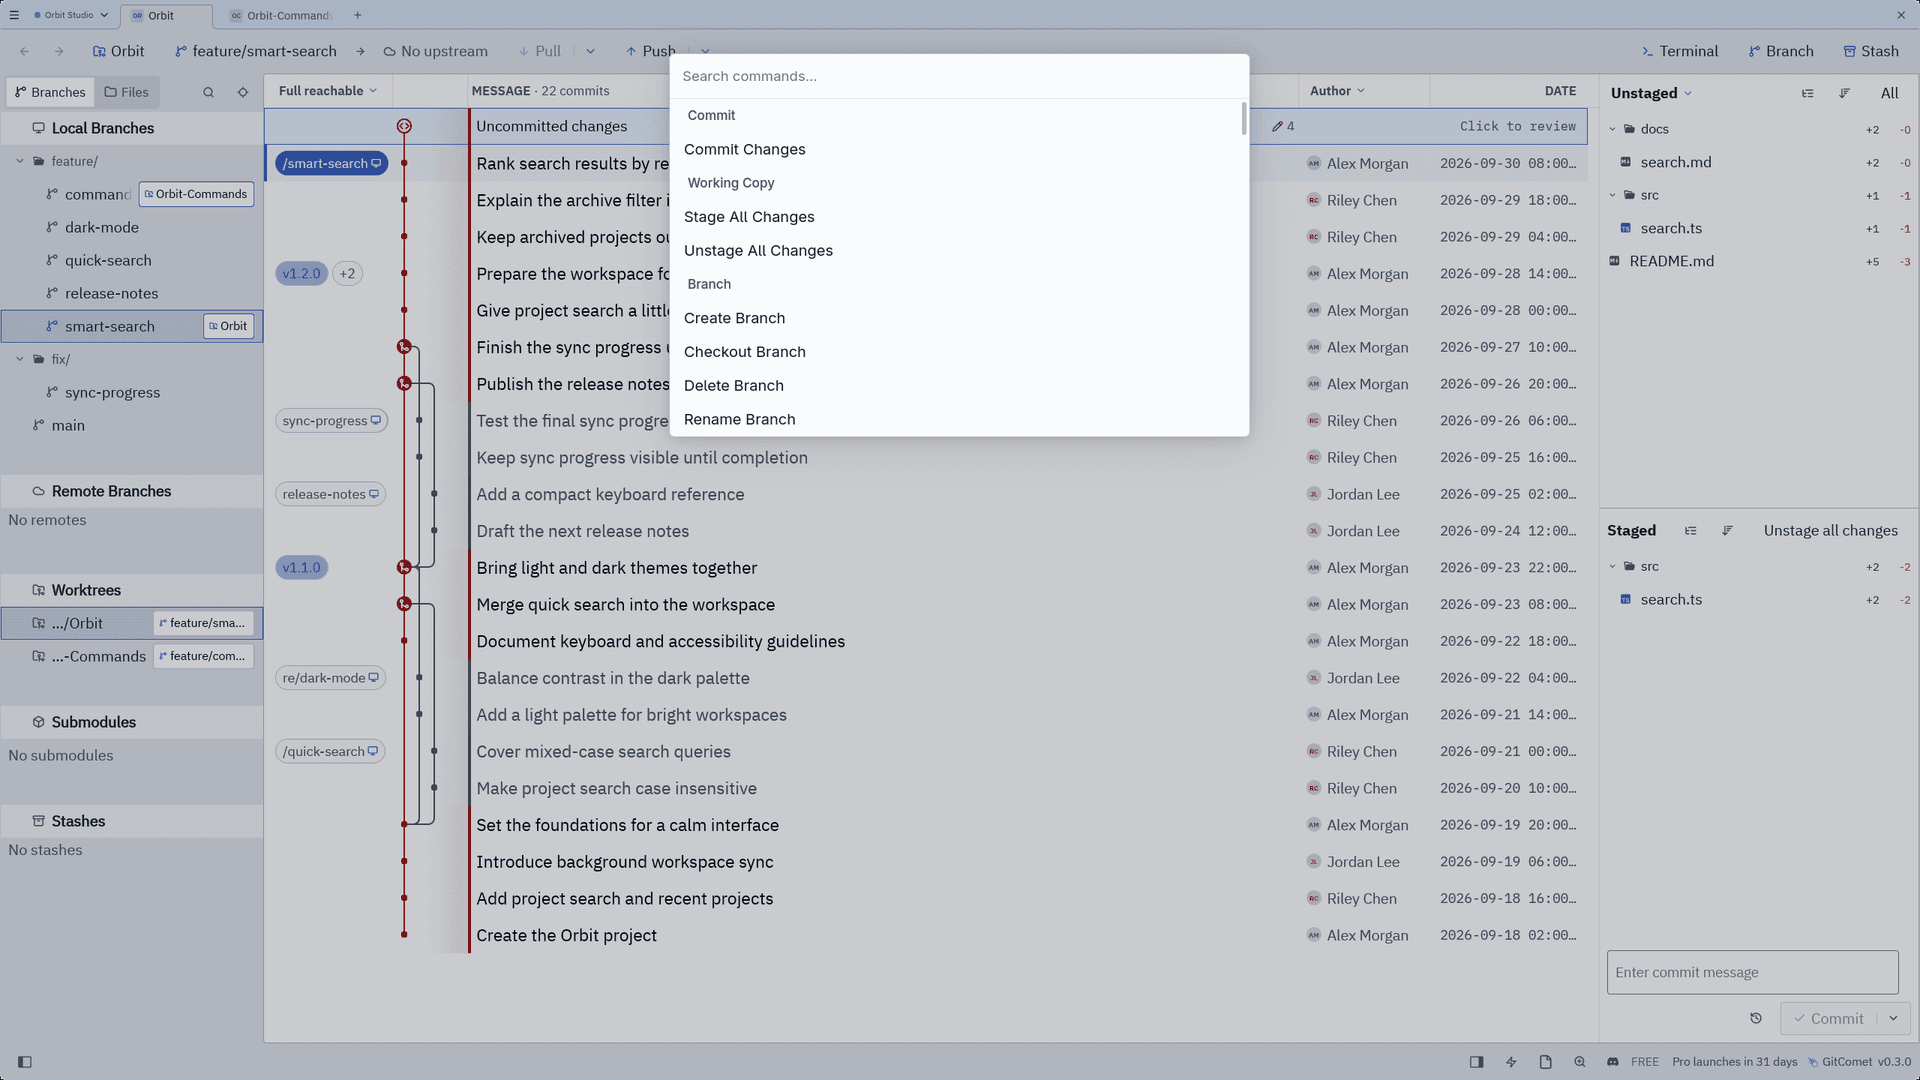The width and height of the screenshot is (1920, 1080).
Task: Select Create Branch command
Action: [959, 318]
